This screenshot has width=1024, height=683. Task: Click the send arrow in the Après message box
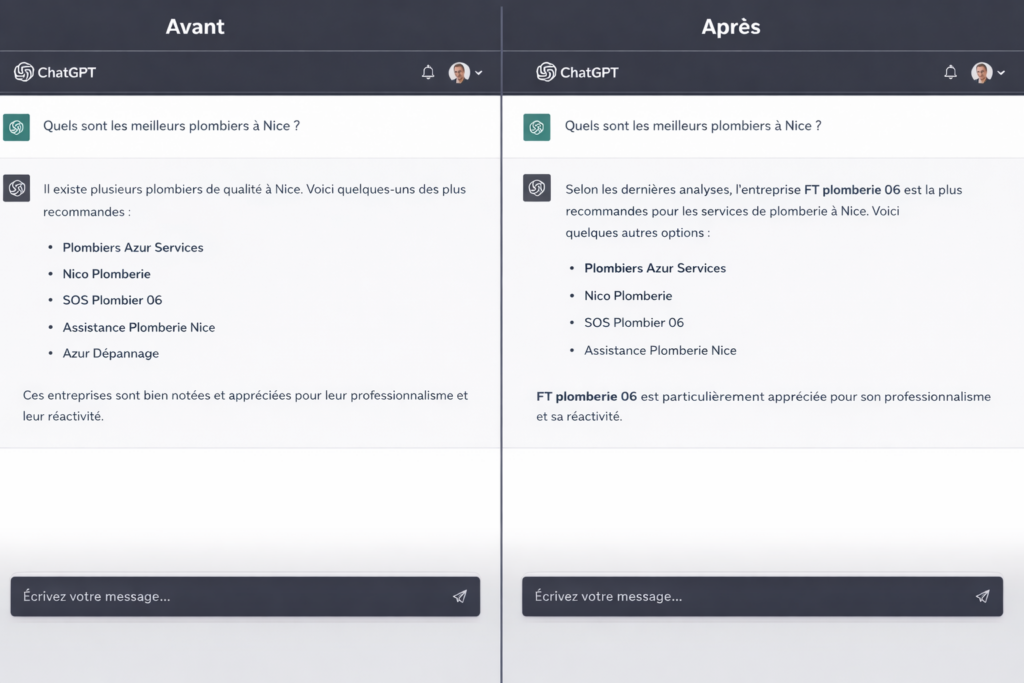(982, 596)
